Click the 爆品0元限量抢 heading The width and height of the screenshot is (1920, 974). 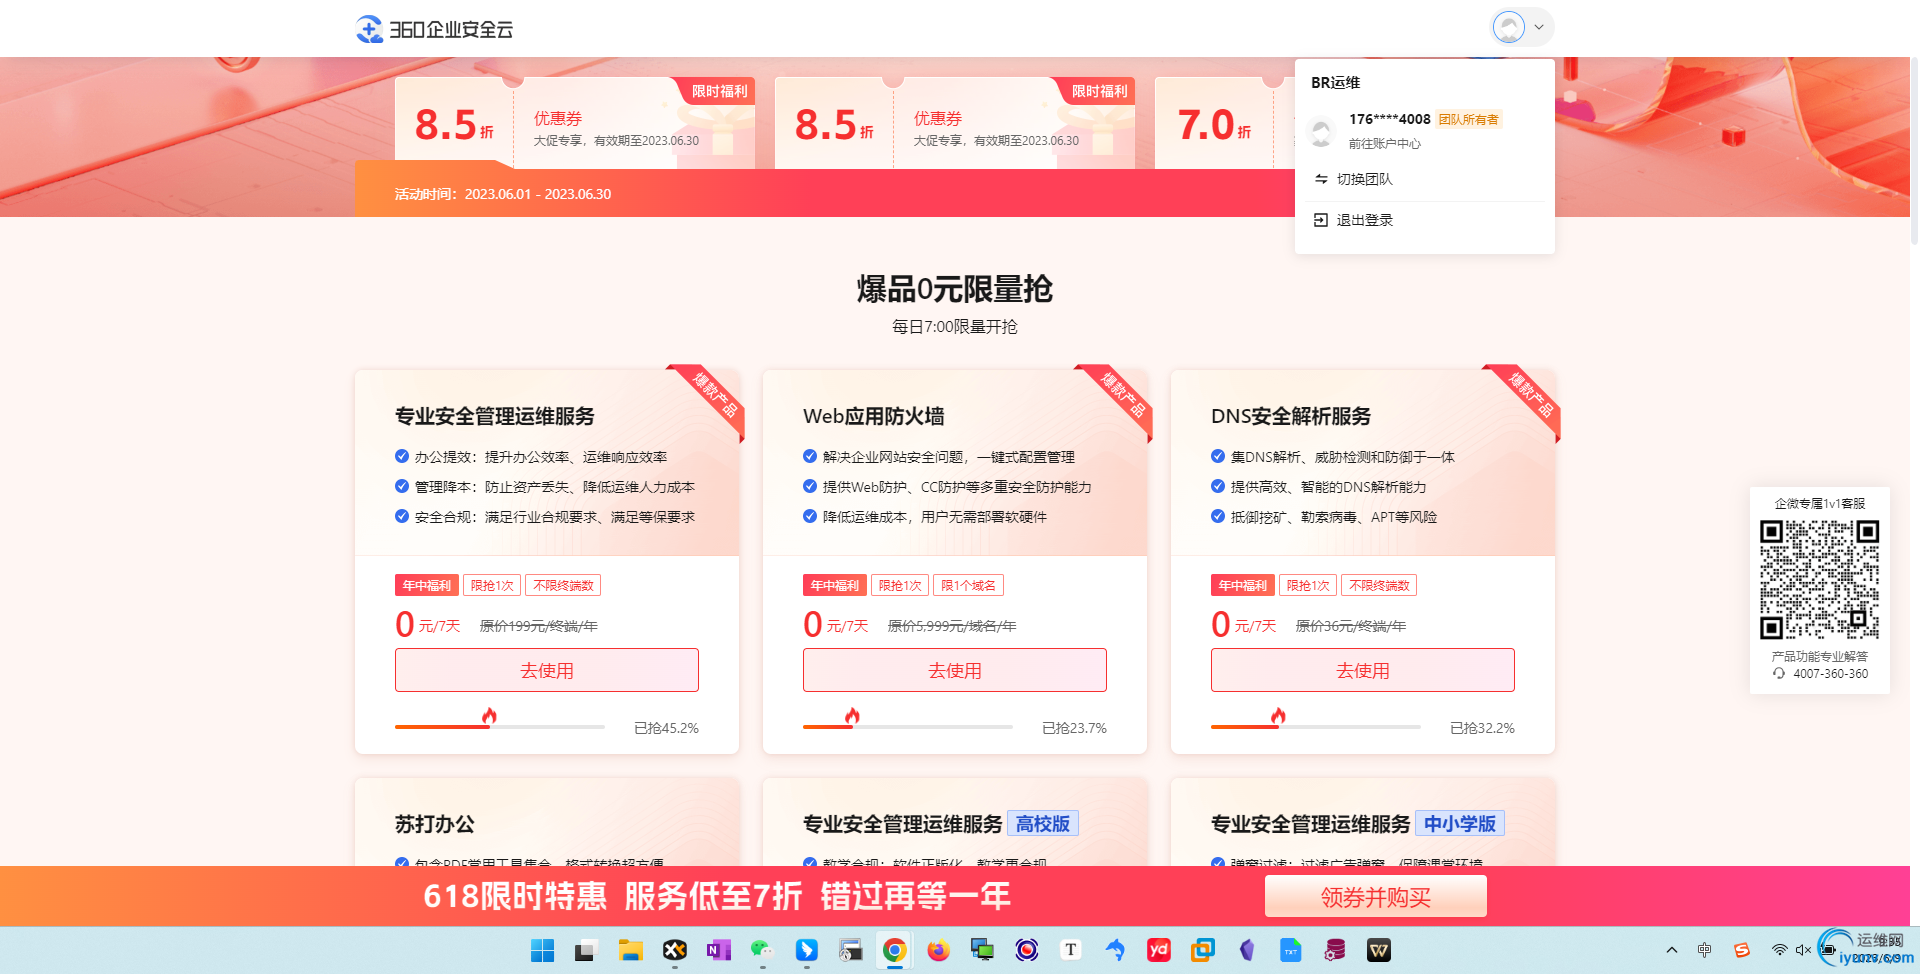[955, 289]
